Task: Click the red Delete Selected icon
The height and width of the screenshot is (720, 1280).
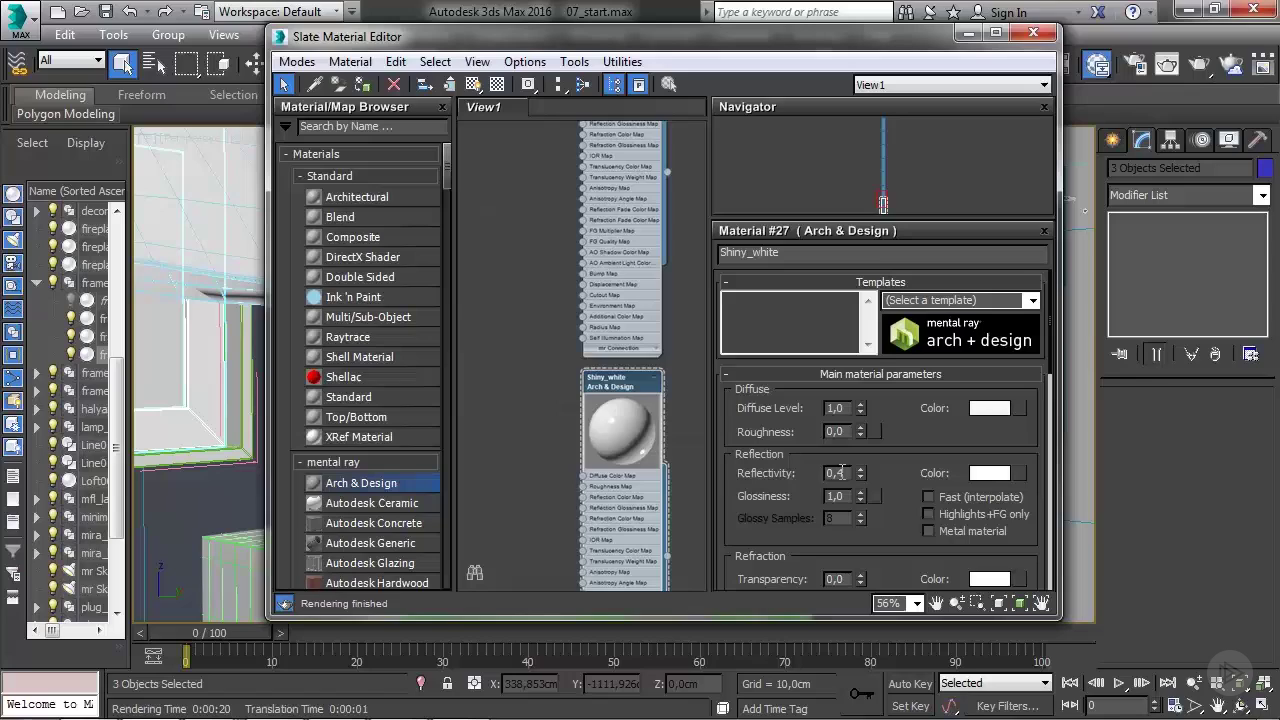Action: (x=394, y=85)
